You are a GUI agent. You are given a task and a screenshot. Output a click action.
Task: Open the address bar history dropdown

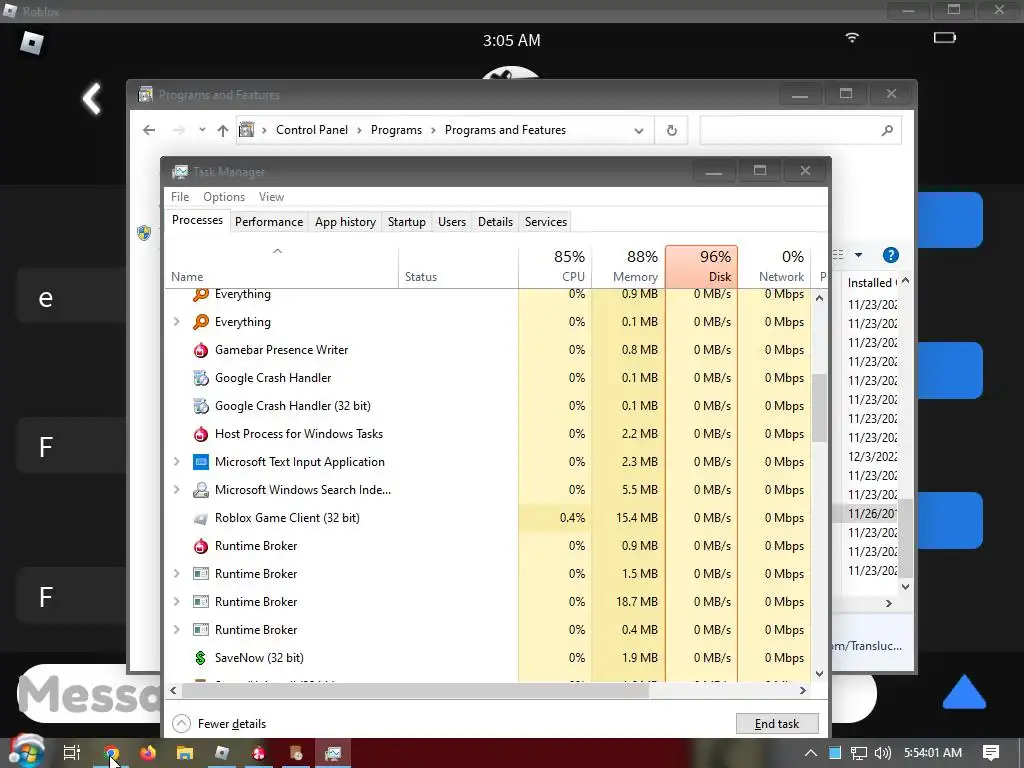(639, 131)
